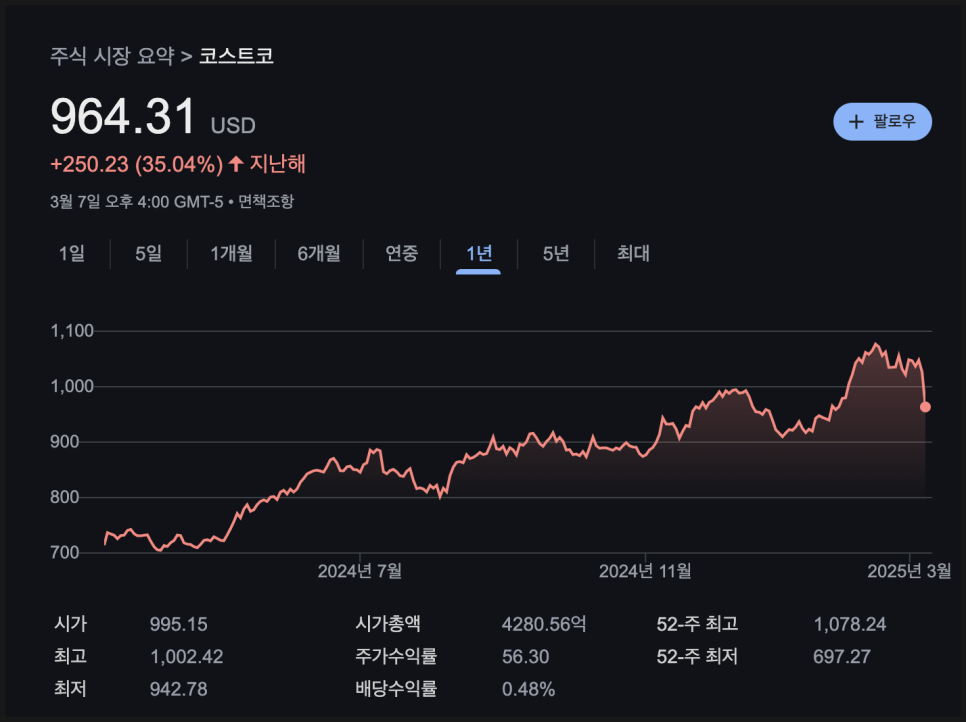This screenshot has height=722, width=966.
Task: Click the 2025년 3월 axis label
Action: click(909, 571)
